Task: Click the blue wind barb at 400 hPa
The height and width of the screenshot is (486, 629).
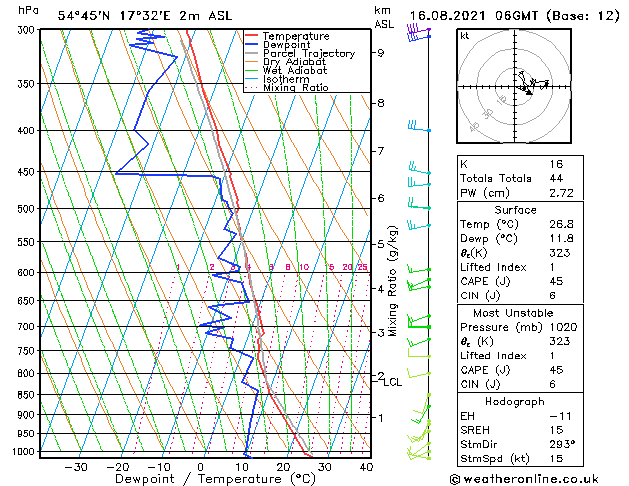Action: tap(418, 127)
